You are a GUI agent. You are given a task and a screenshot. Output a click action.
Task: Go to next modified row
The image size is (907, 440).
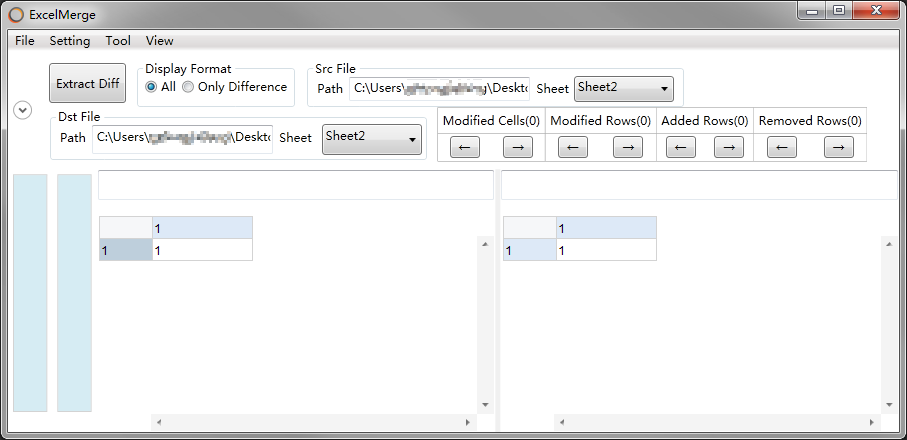(x=628, y=147)
